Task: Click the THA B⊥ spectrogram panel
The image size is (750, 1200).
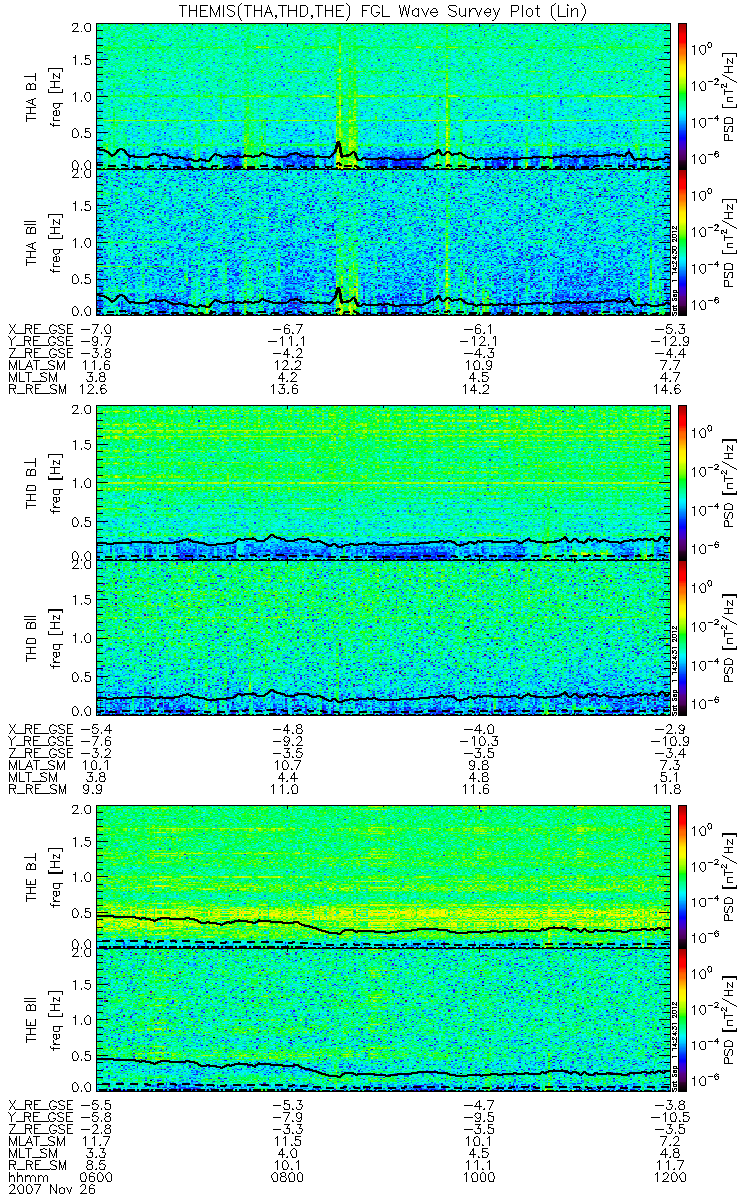Action: click(384, 95)
